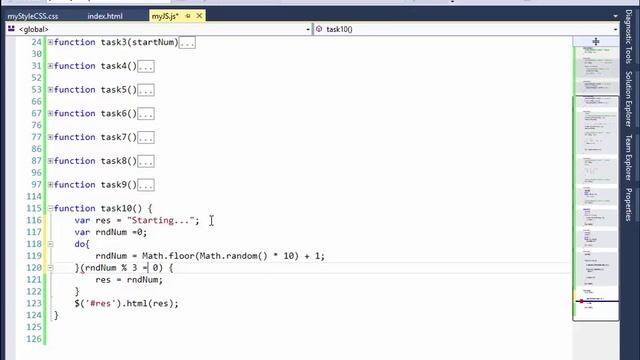The image size is (640, 360).
Task: Open the Team Explorer side panel
Action: [x=629, y=158]
